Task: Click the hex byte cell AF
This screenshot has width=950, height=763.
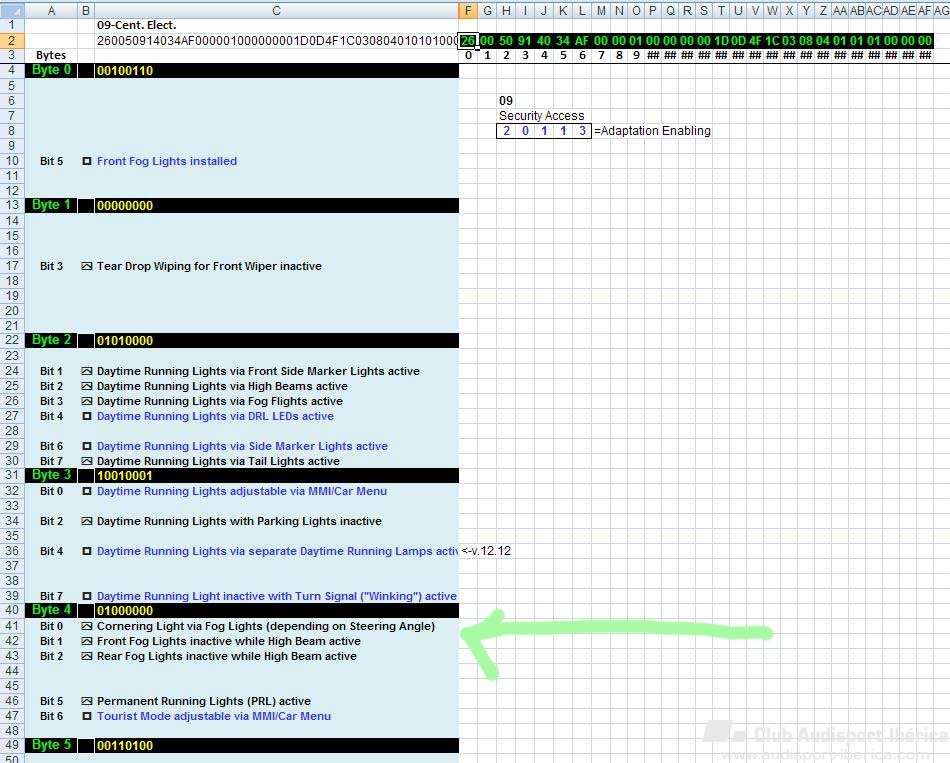Action: tap(582, 41)
